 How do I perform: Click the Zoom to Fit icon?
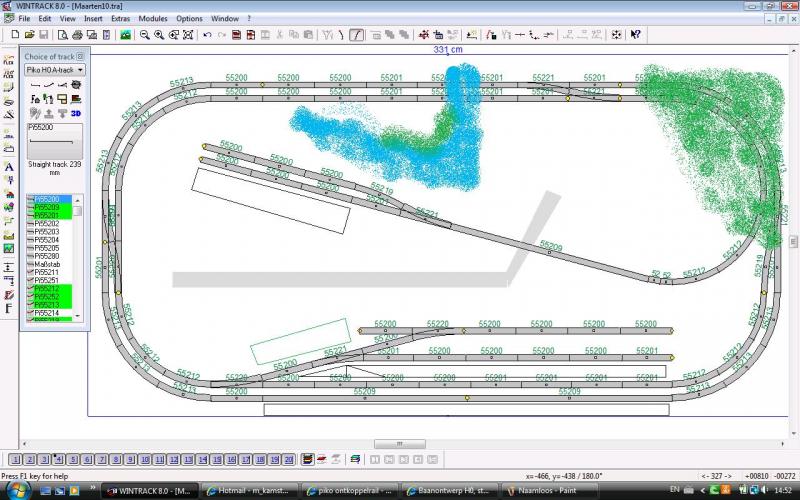pyautogui.click(x=188, y=35)
